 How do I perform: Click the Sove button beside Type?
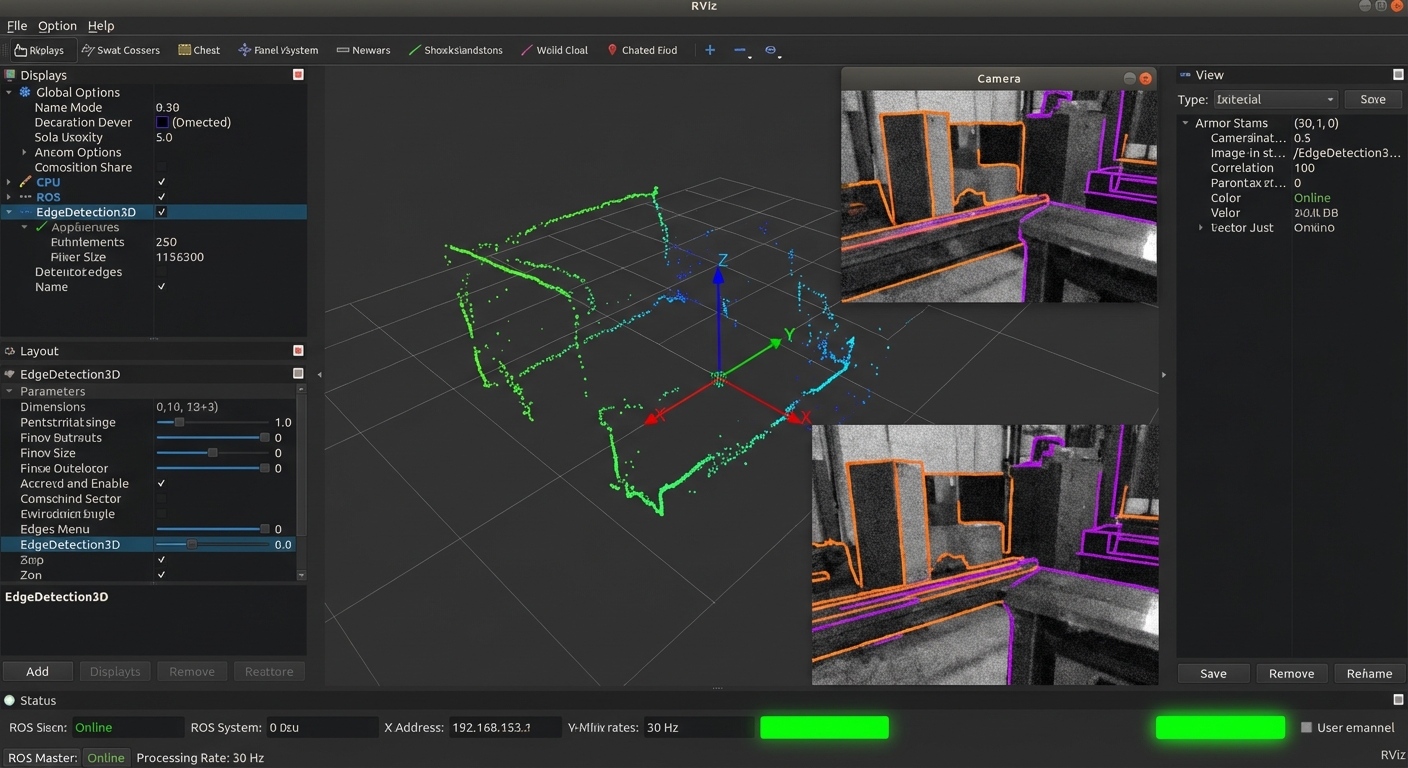pyautogui.click(x=1373, y=99)
